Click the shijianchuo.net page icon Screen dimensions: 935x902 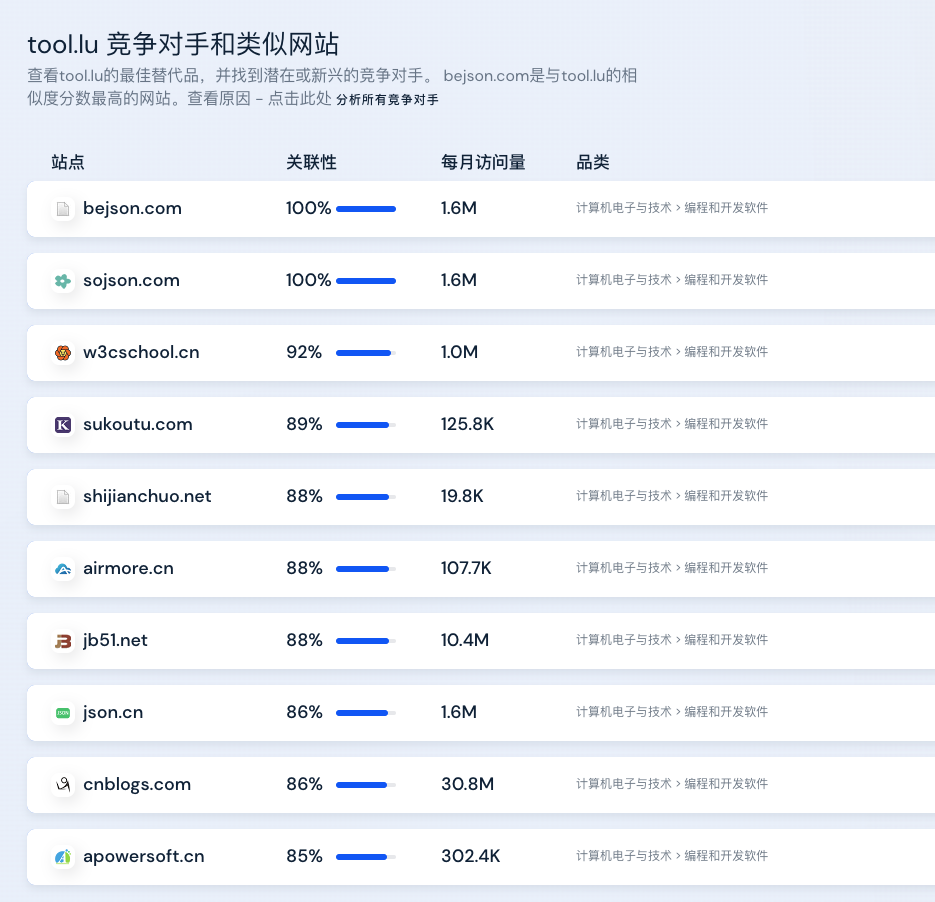click(x=63, y=496)
